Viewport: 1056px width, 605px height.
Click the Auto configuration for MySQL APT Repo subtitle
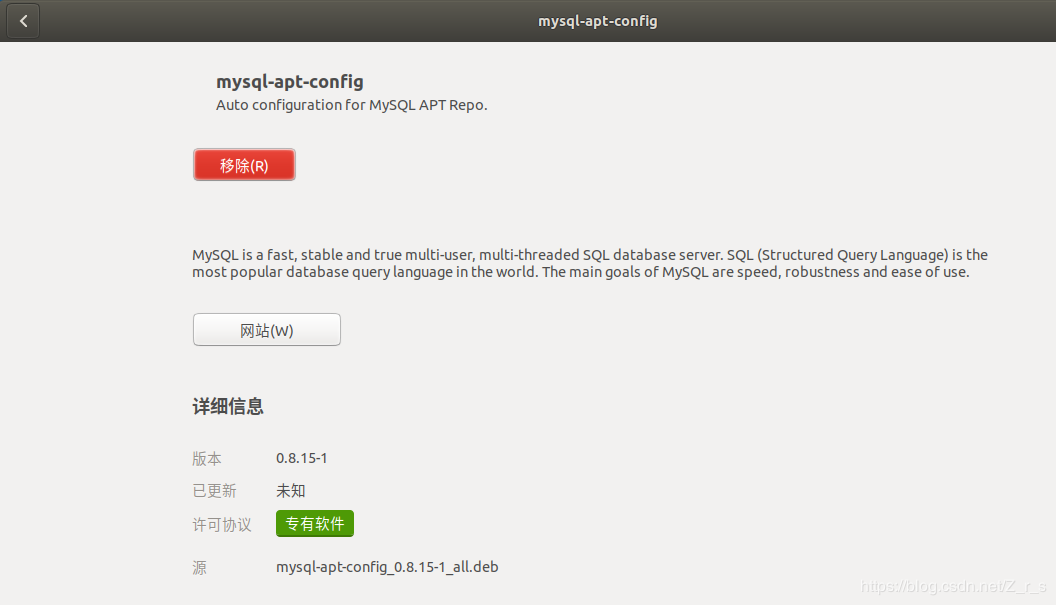[x=352, y=105]
